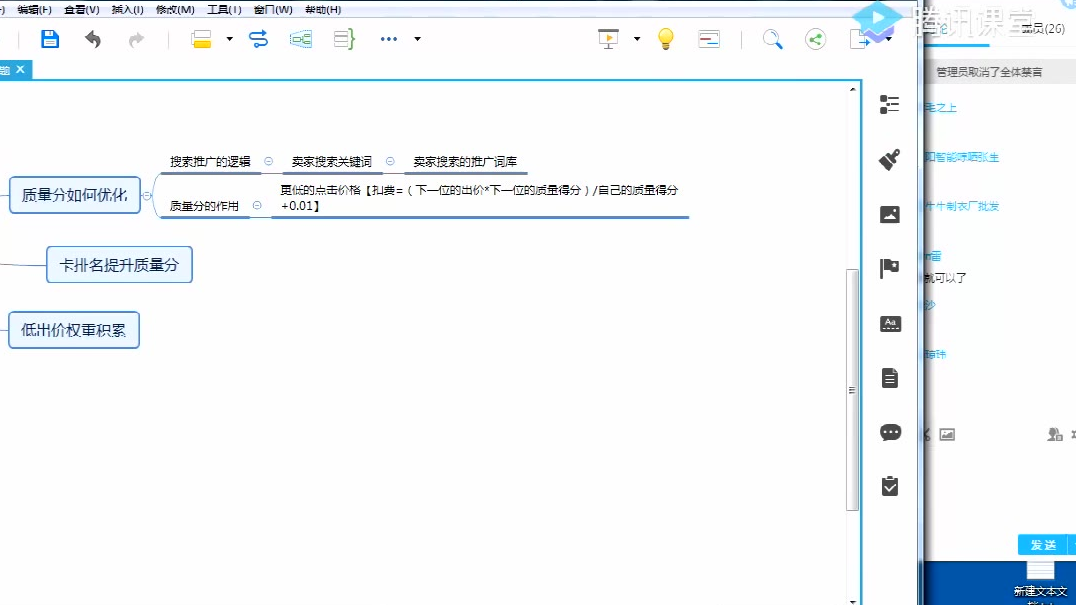Viewport: 1076px width, 605px height.
Task: Open the 插入(I) menu
Action: pyautogui.click(x=128, y=10)
